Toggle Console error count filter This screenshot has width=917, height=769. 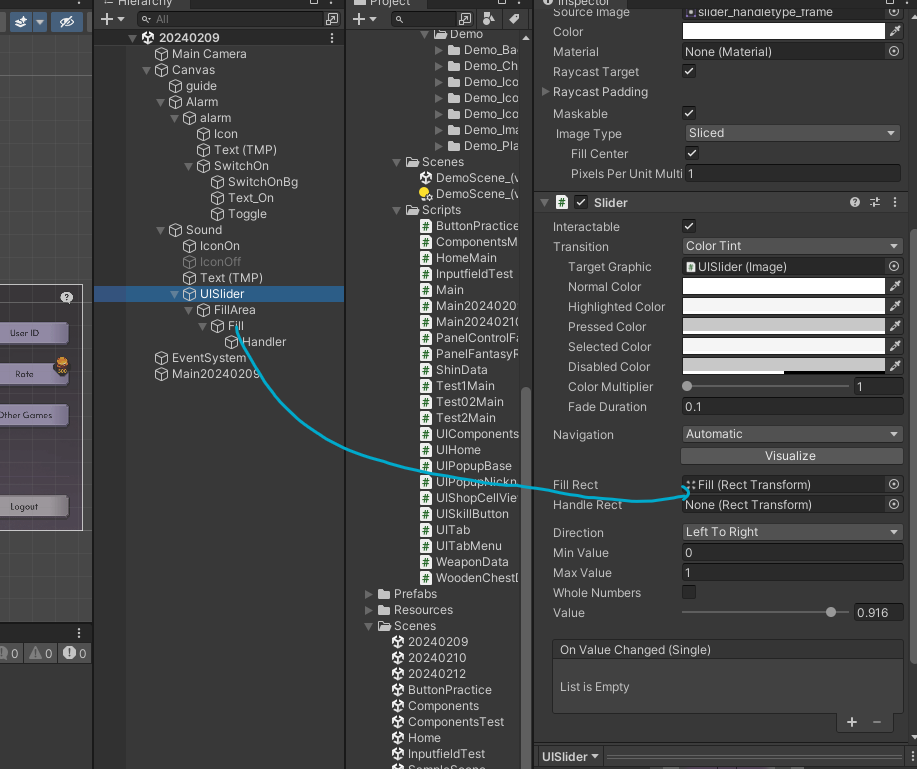tap(75, 653)
